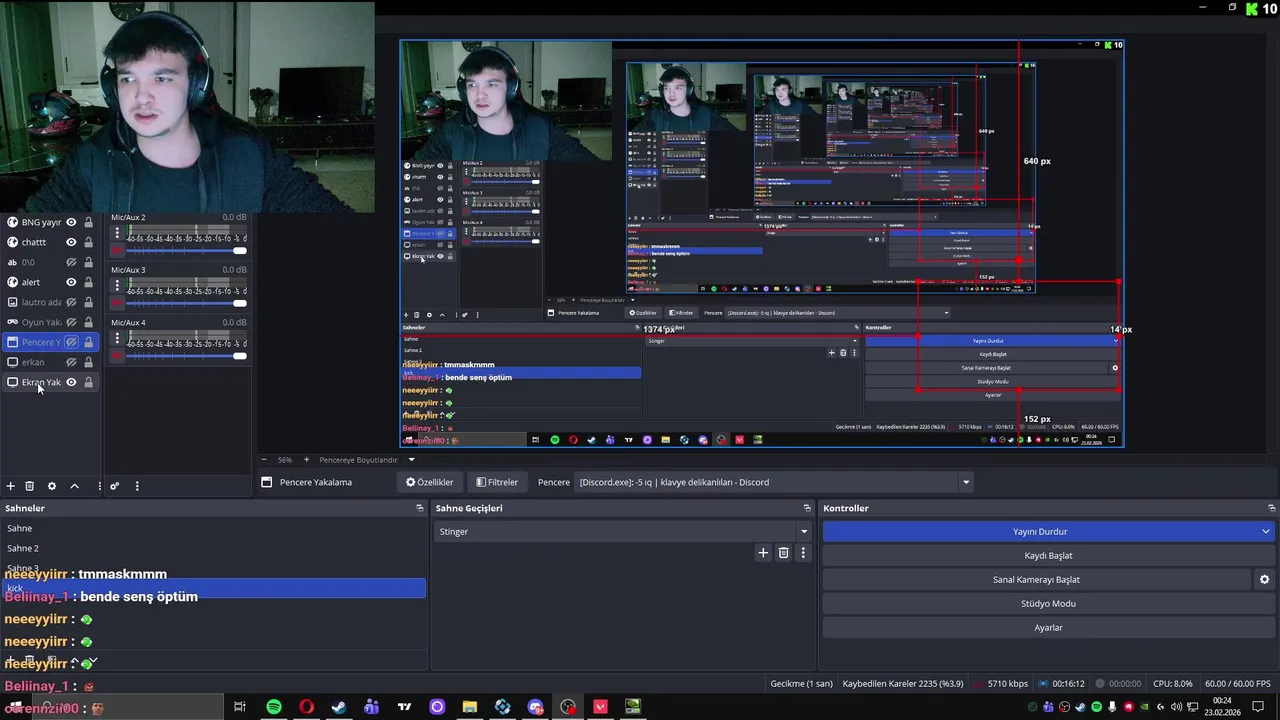Undock the Kontroller panel

[1271, 508]
